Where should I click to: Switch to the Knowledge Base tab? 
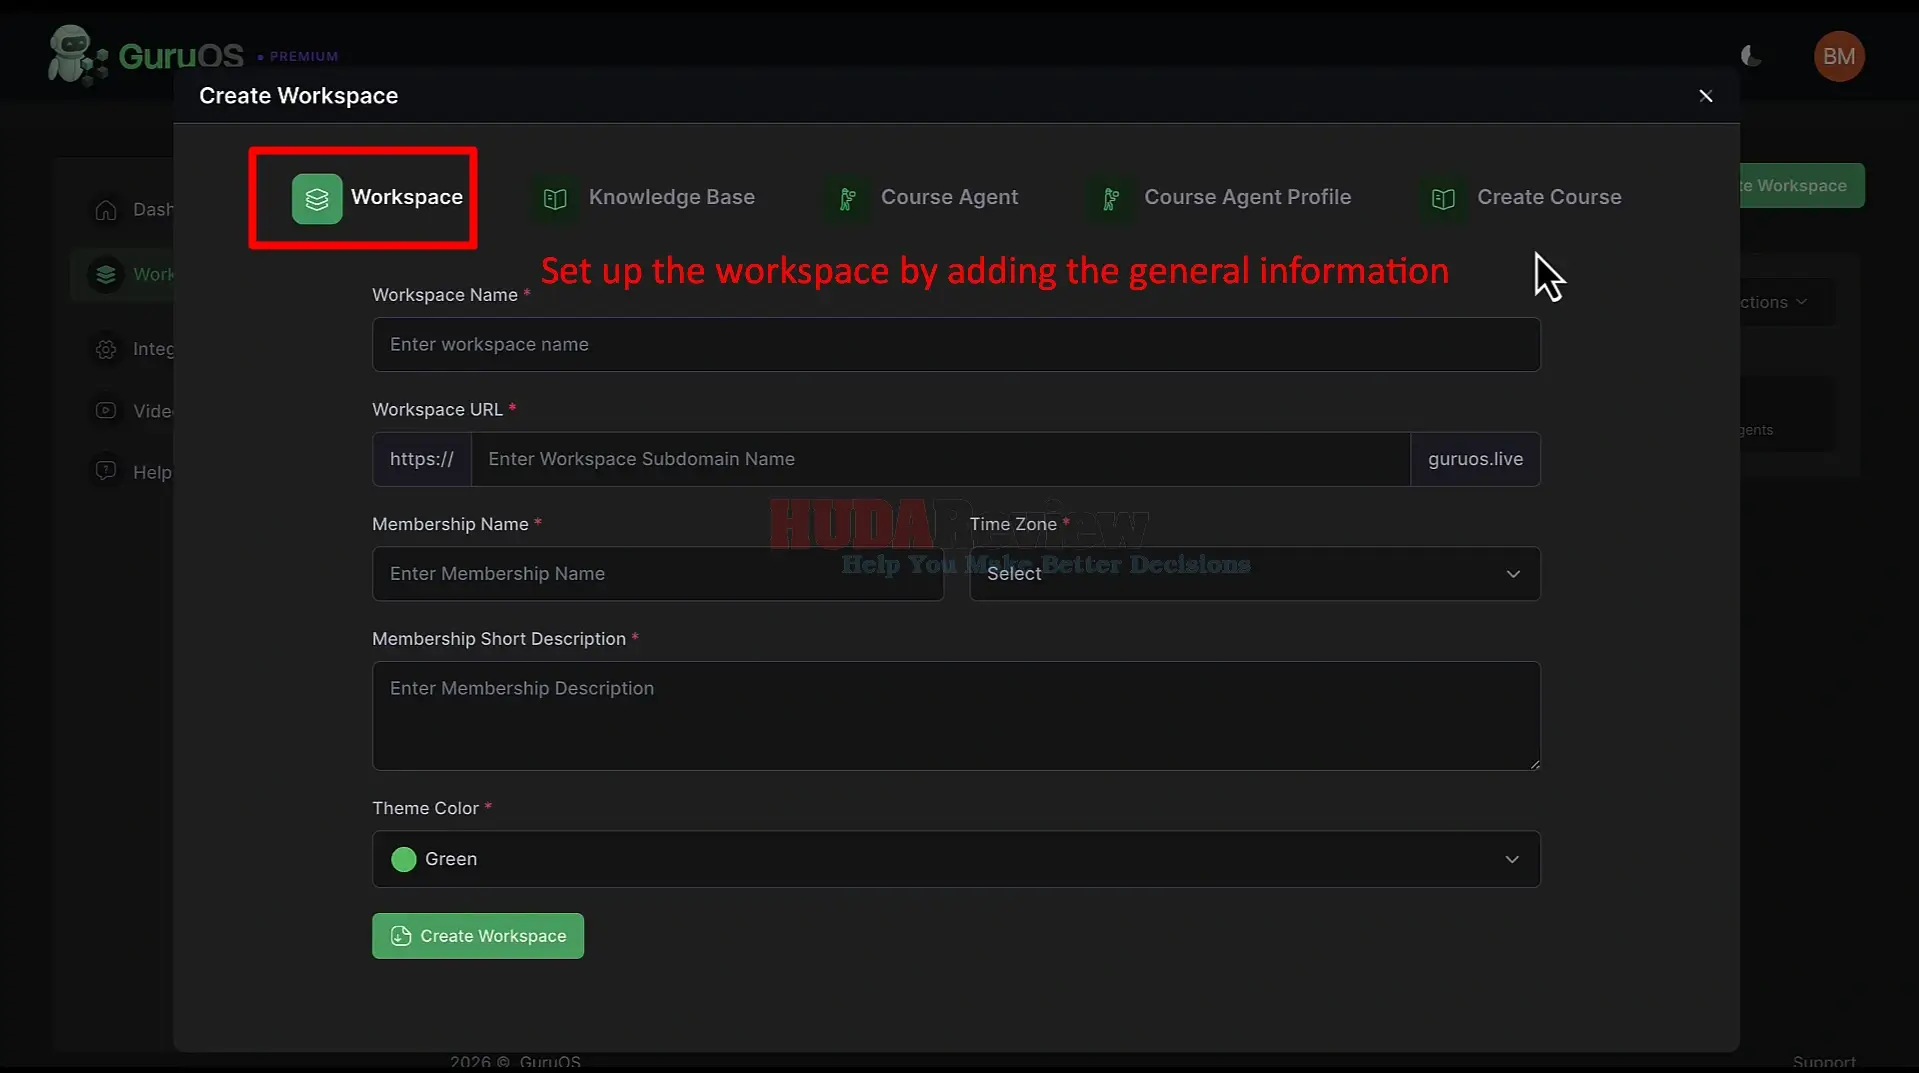tap(643, 198)
